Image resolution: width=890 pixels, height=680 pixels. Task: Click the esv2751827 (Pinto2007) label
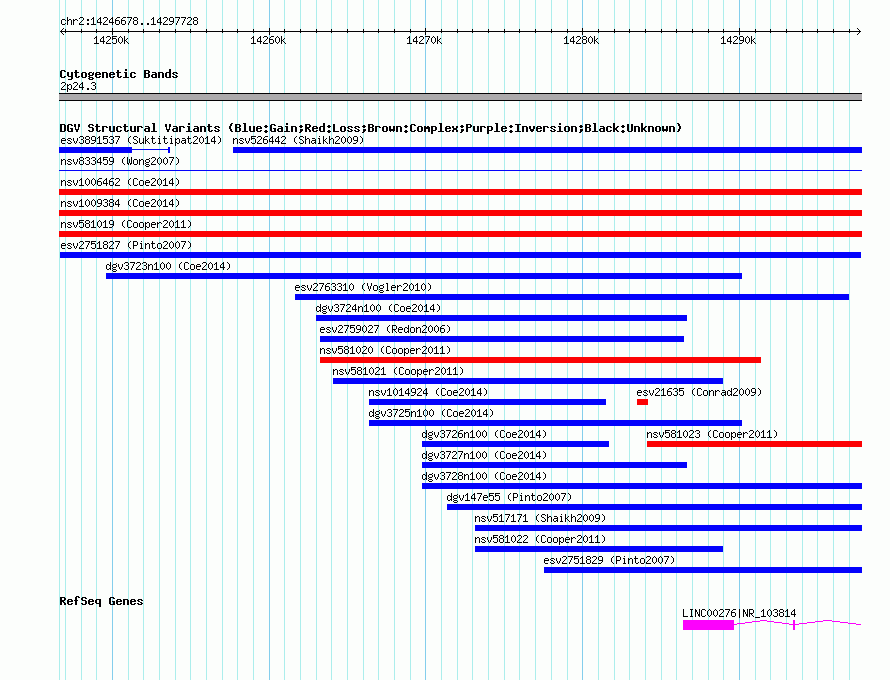126,245
